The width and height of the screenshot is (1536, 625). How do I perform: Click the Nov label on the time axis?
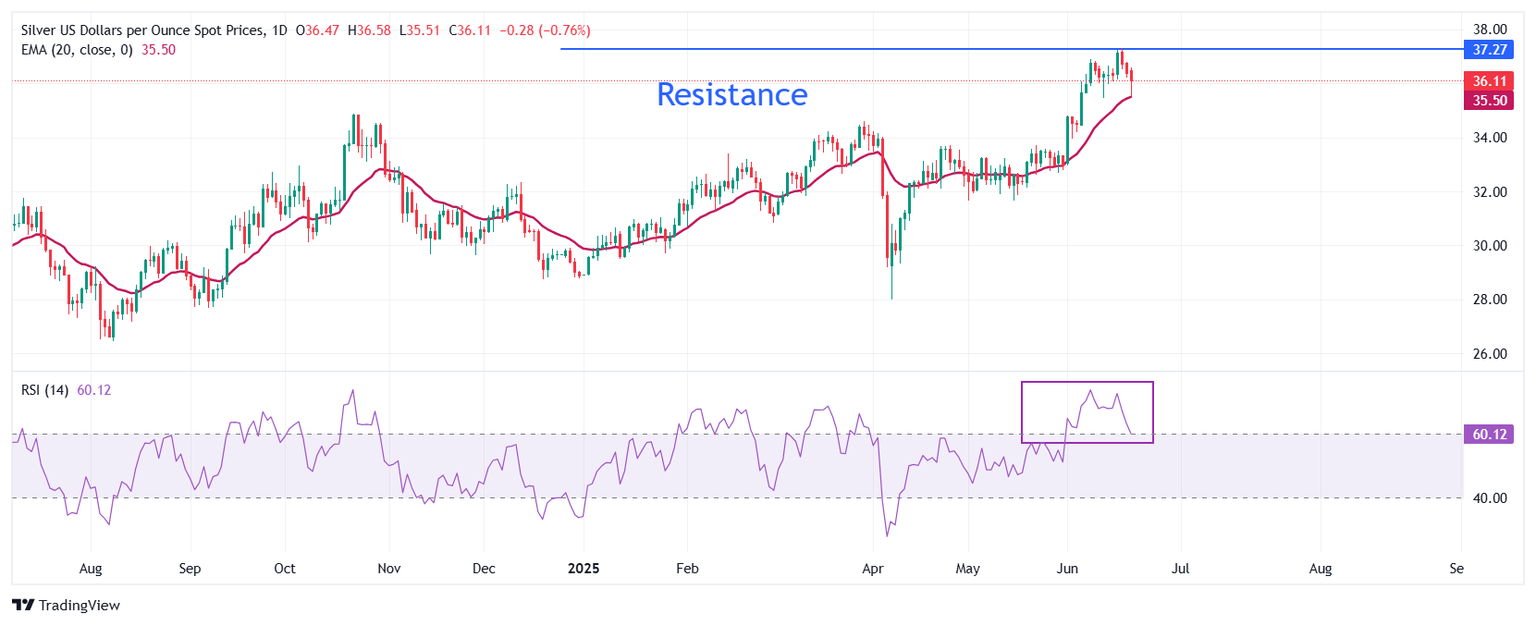coord(389,568)
